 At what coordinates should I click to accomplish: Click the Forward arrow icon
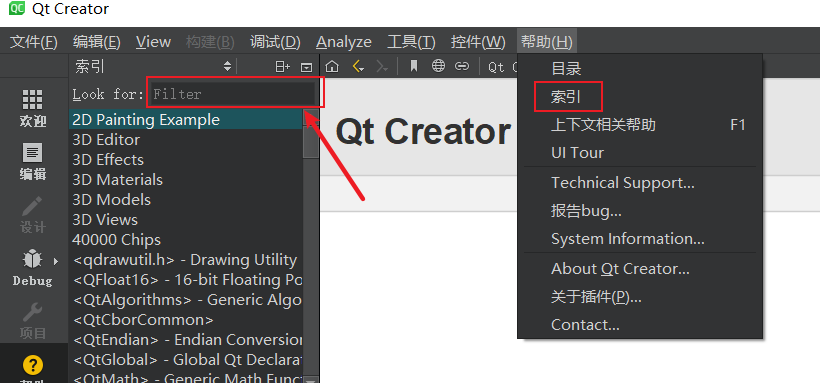pos(383,66)
